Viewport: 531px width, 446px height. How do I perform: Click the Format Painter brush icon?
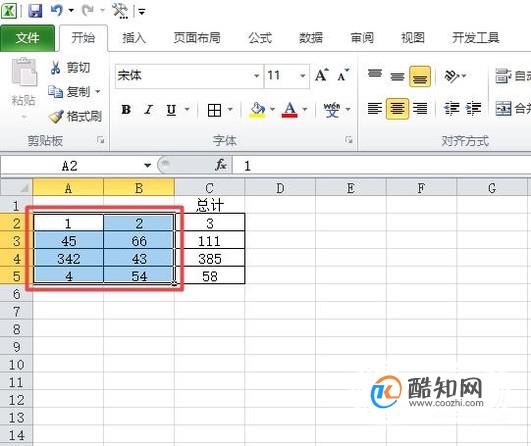click(x=56, y=116)
